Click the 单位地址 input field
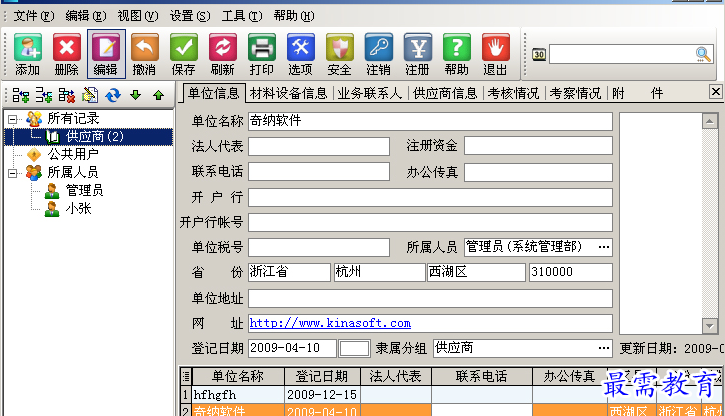Image resolution: width=725 pixels, height=416 pixels. coord(430,298)
